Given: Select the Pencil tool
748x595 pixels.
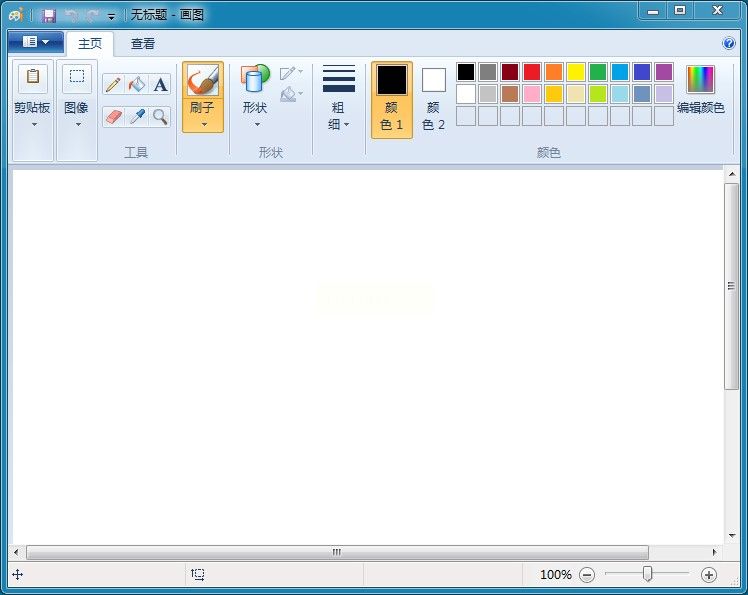Looking at the screenshot, I should (113, 85).
